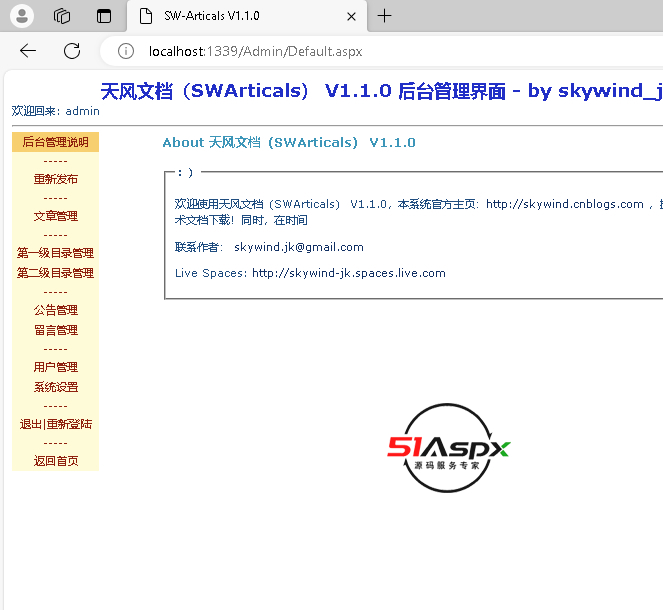This screenshot has height=610, width=663.
Task: Open 文章管理 in the sidebar
Action: click(x=55, y=216)
